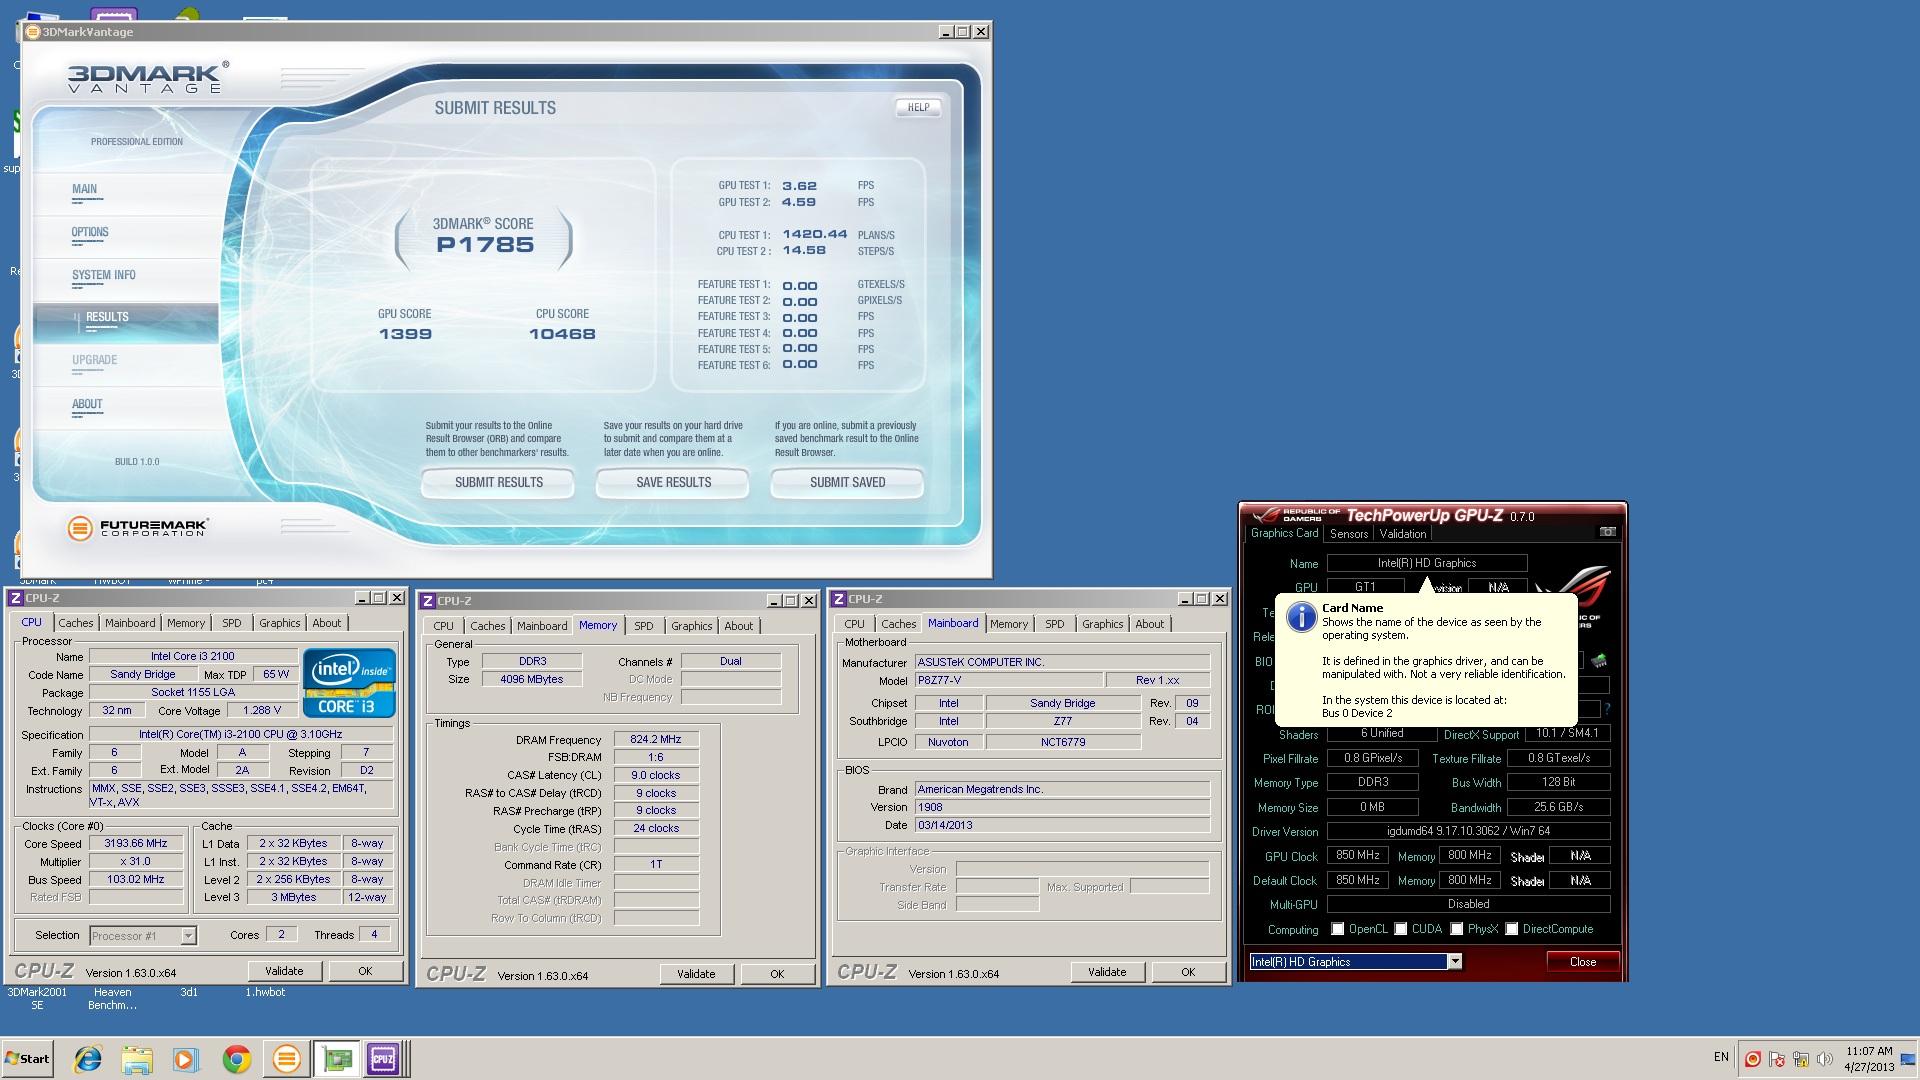1920x1080 pixels.
Task: Click the SUBMIT SAVED button
Action: pos(847,482)
